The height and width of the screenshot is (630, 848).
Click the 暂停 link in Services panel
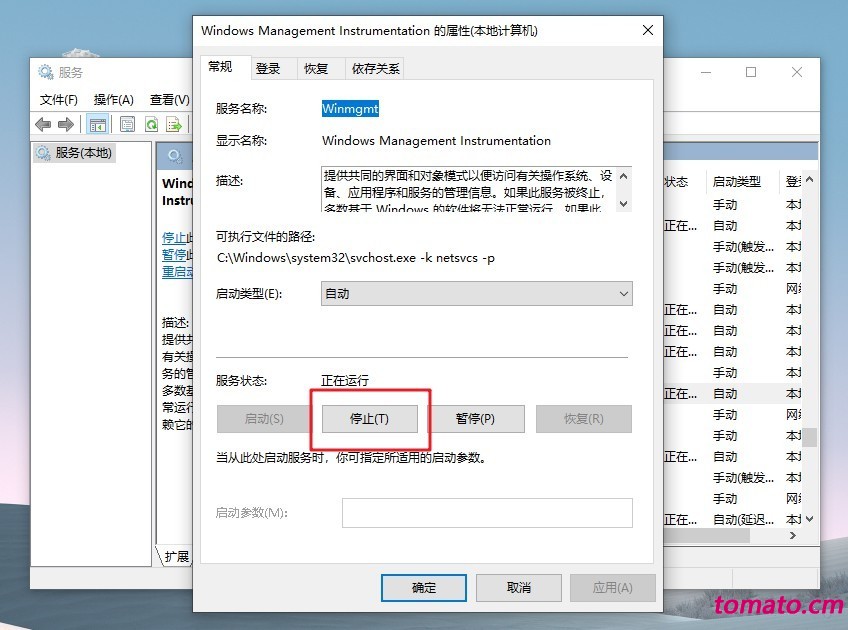coord(174,255)
